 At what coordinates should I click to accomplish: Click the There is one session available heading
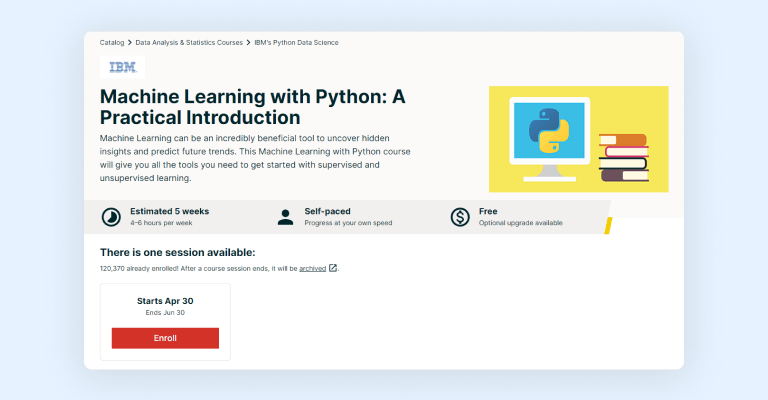tap(177, 252)
